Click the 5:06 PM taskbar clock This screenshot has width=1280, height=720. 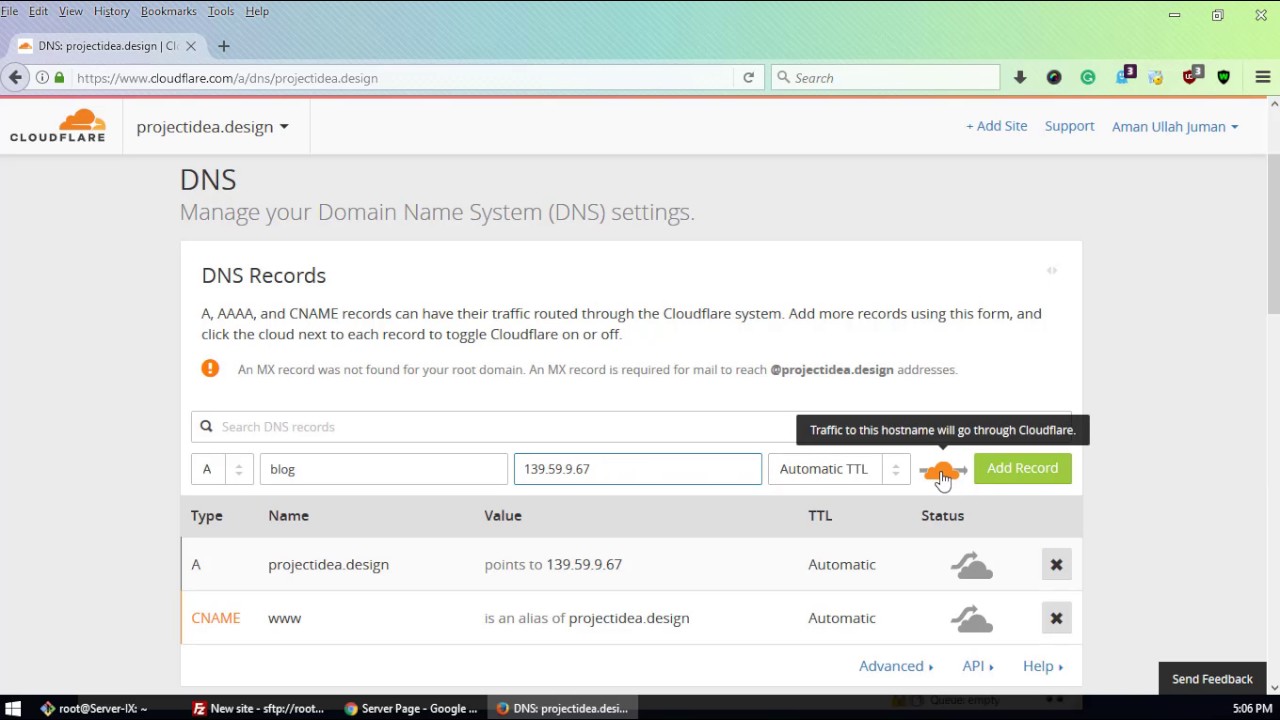click(x=1252, y=708)
